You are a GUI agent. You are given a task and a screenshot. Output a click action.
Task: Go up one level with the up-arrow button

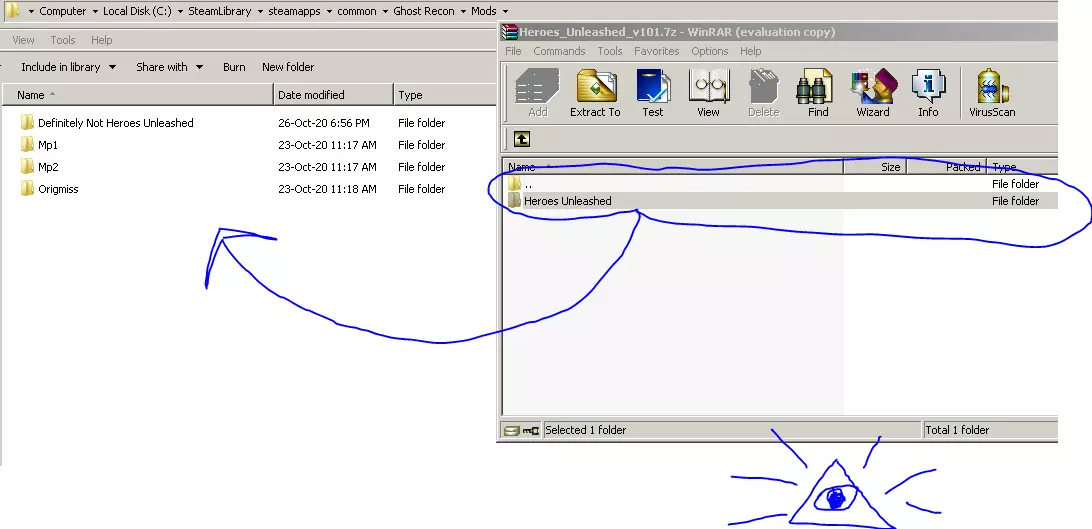522,139
